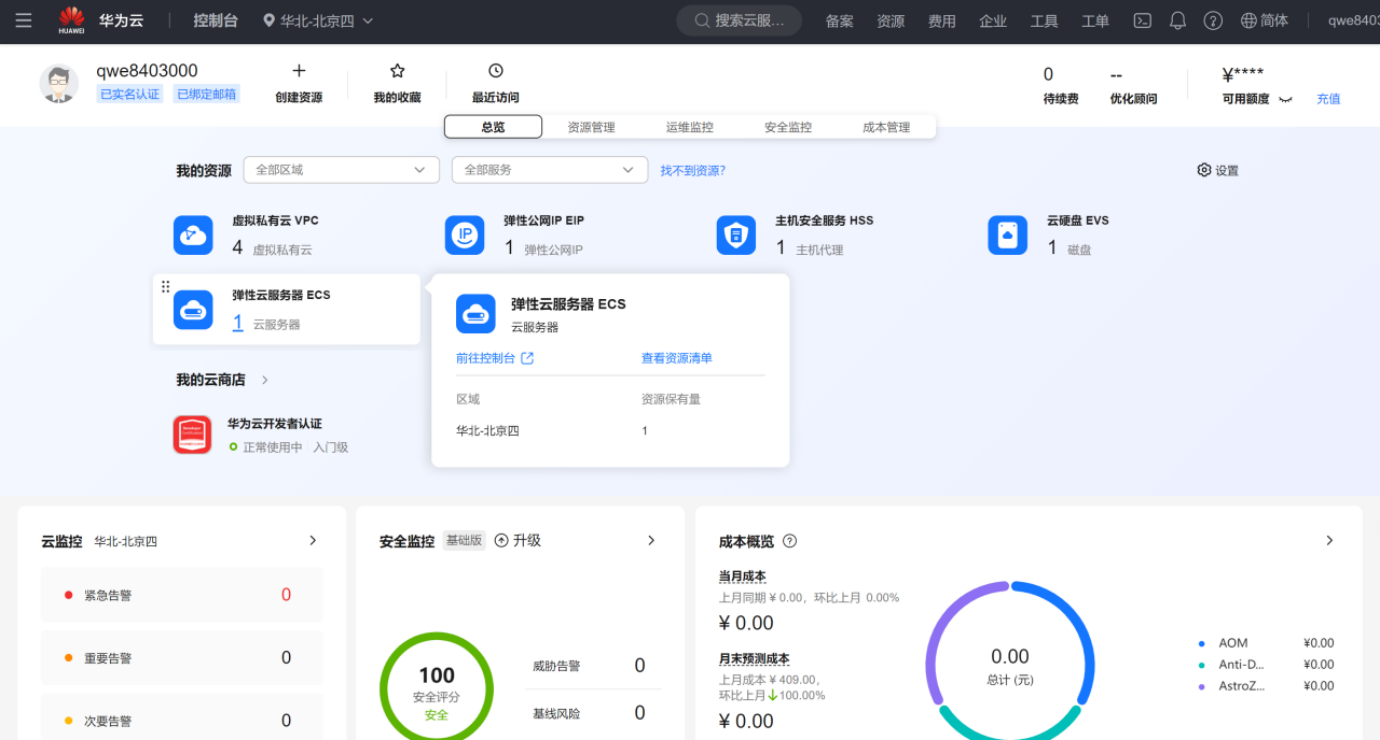This screenshot has width=1380, height=740.
Task: Open the 弹性公网IP EIP icon
Action: (x=465, y=235)
